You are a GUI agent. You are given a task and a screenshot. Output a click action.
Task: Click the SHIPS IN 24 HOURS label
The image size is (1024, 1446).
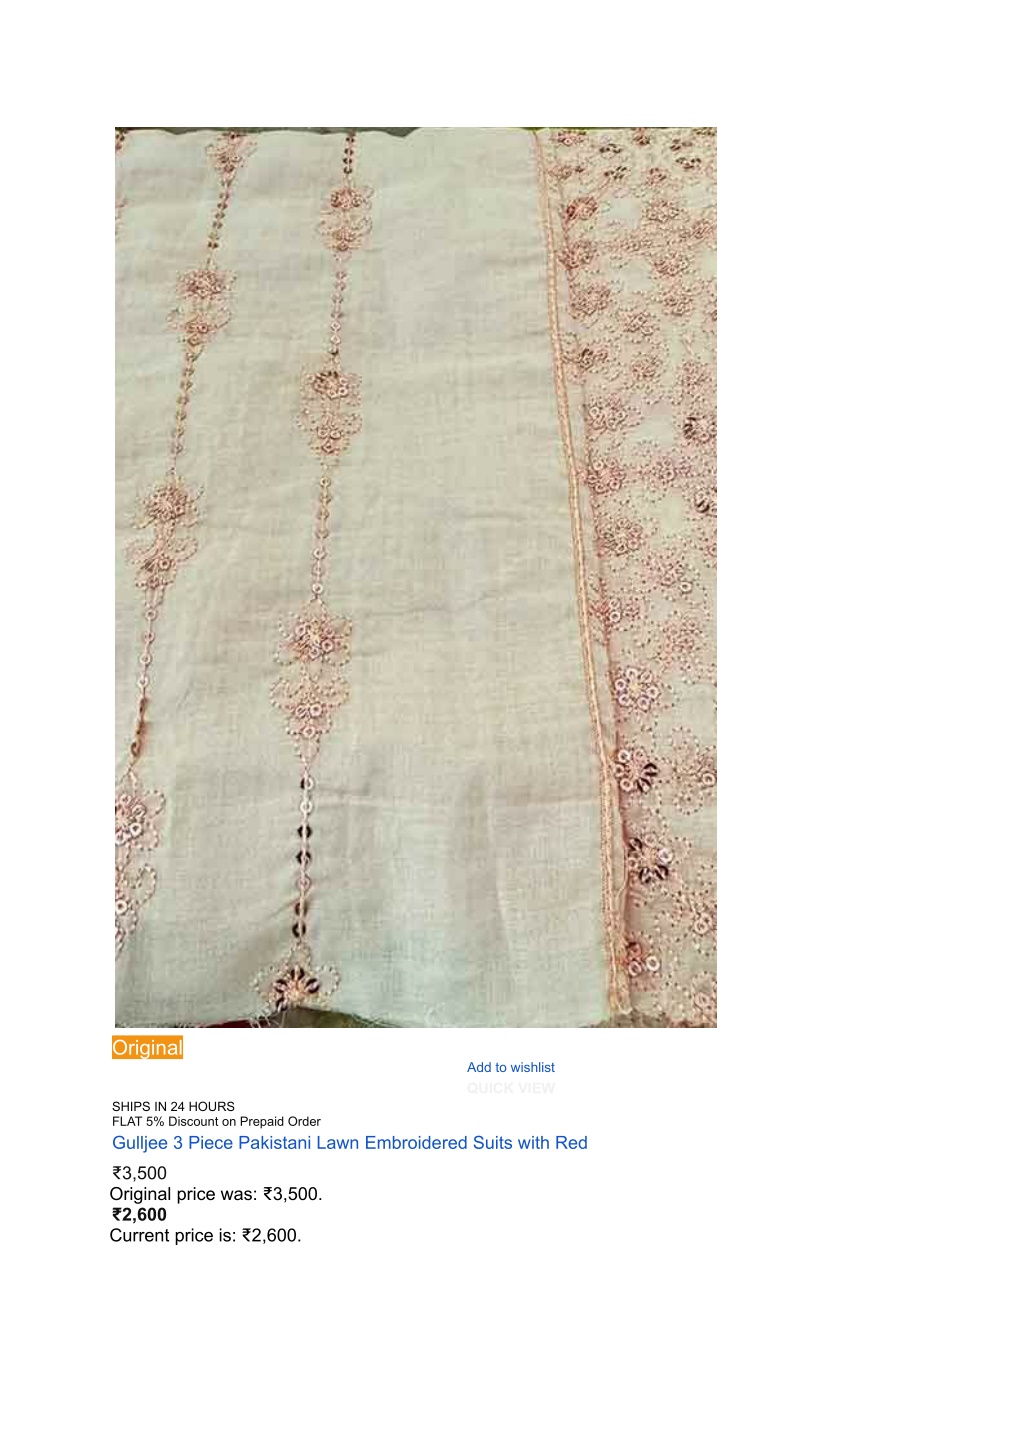click(173, 1106)
